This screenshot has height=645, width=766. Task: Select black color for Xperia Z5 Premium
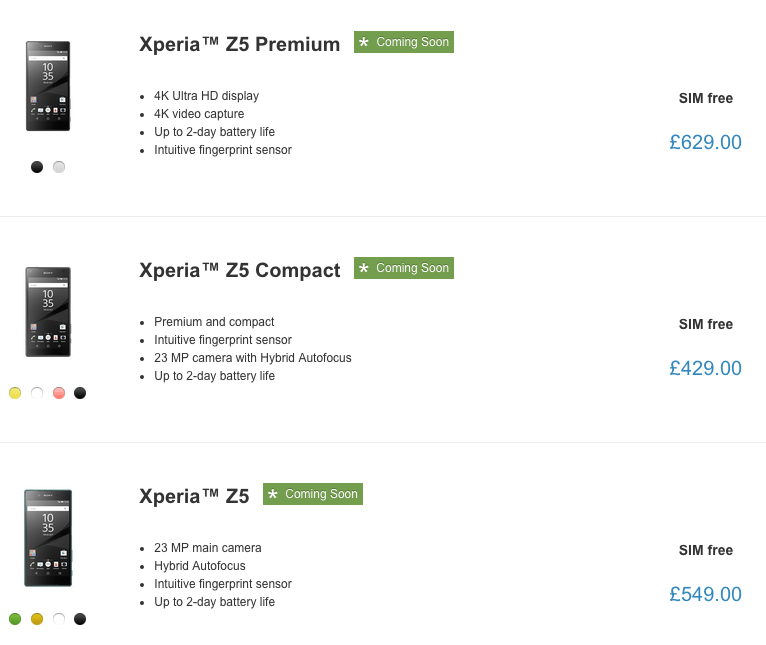coord(37,167)
